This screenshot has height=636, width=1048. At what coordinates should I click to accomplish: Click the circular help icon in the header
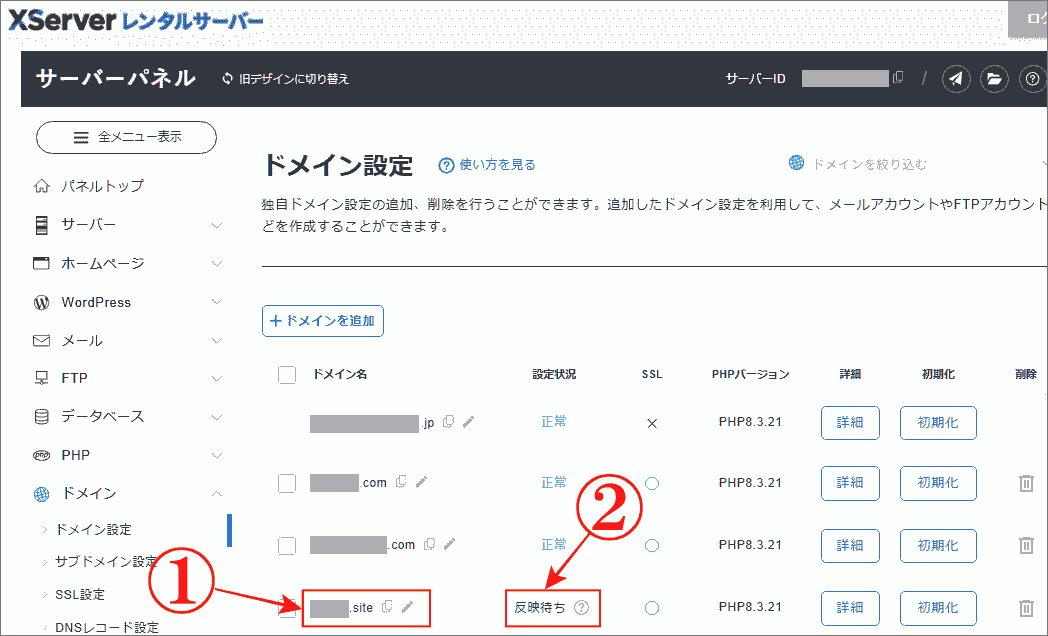click(x=1032, y=79)
